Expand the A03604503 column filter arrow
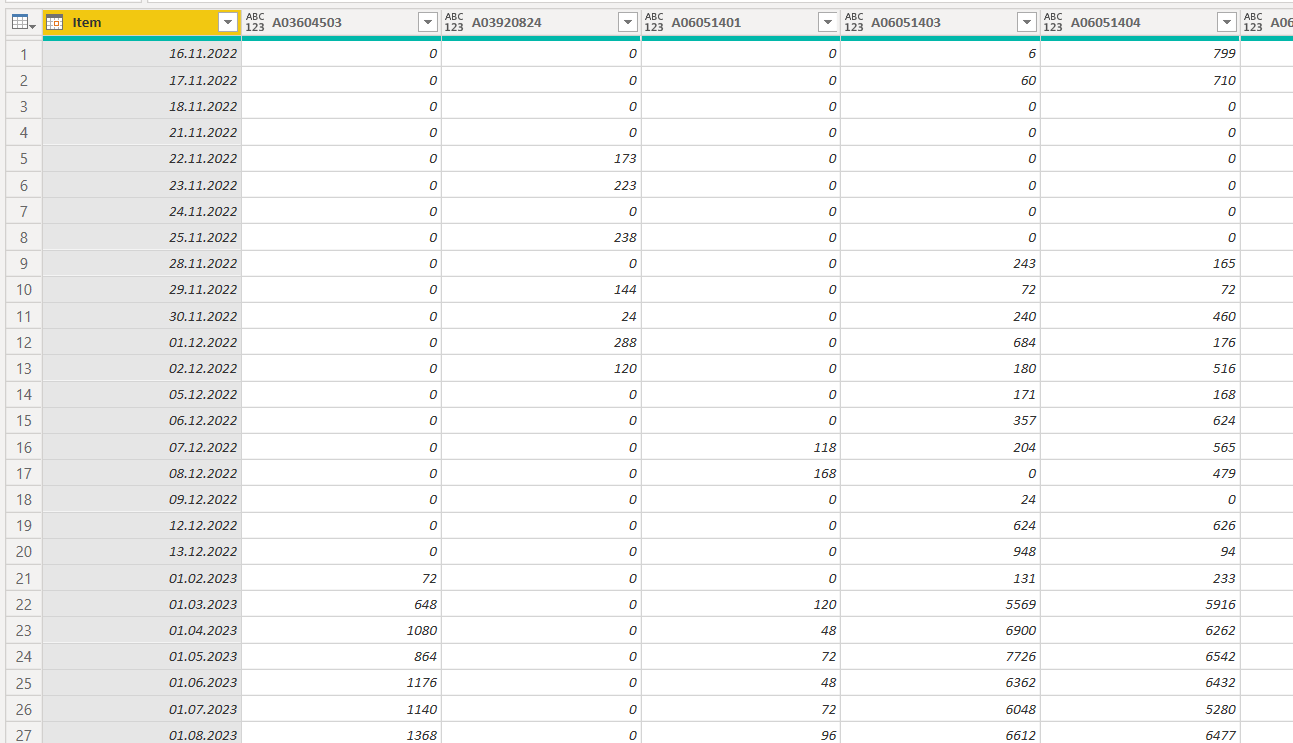This screenshot has width=1293, height=743. 428,22
